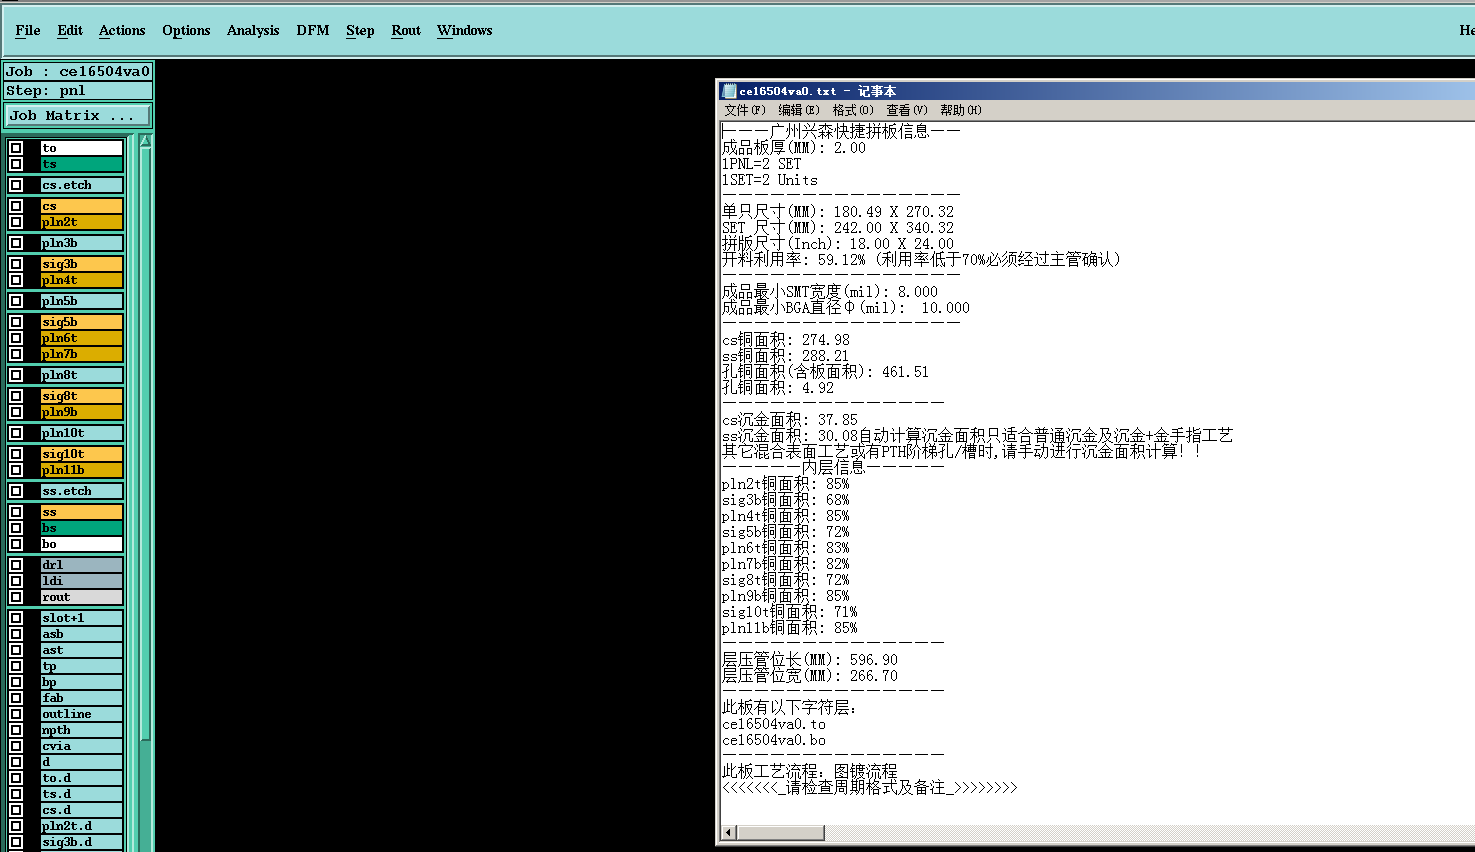Select the pln11b layer name

81,470
